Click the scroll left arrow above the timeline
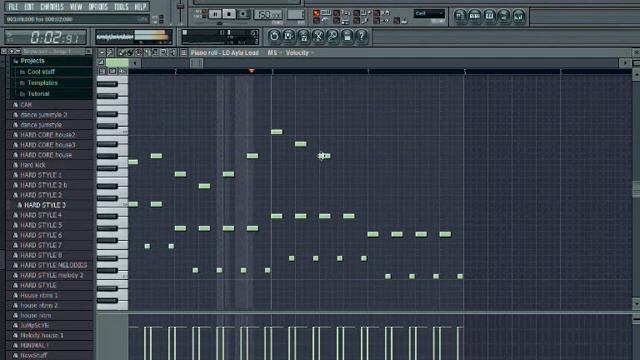The width and height of the screenshot is (640, 360). (x=135, y=63)
